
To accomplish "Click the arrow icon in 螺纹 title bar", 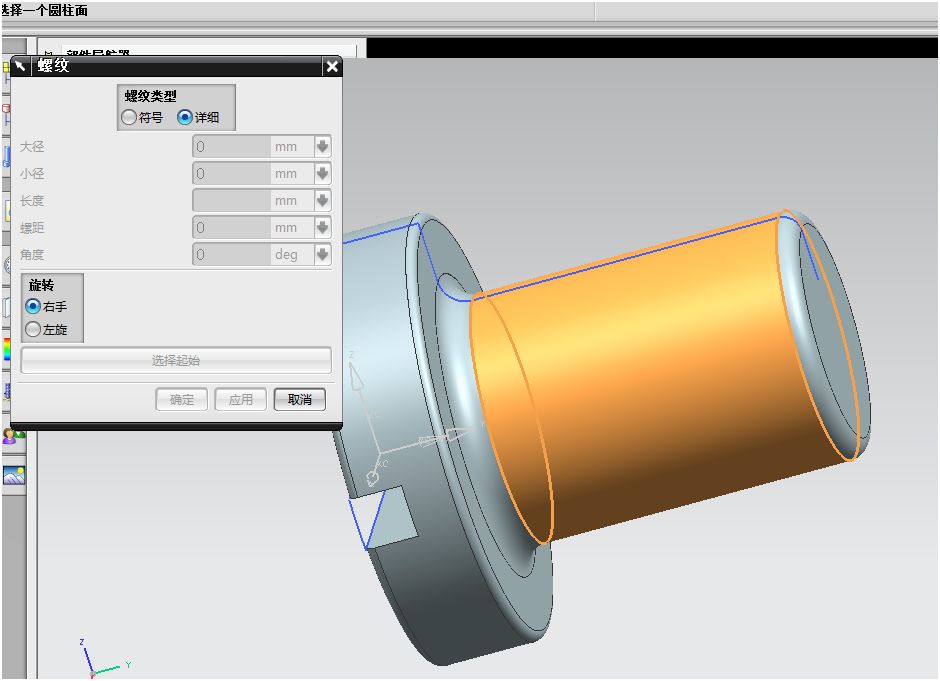I will pos(20,66).
